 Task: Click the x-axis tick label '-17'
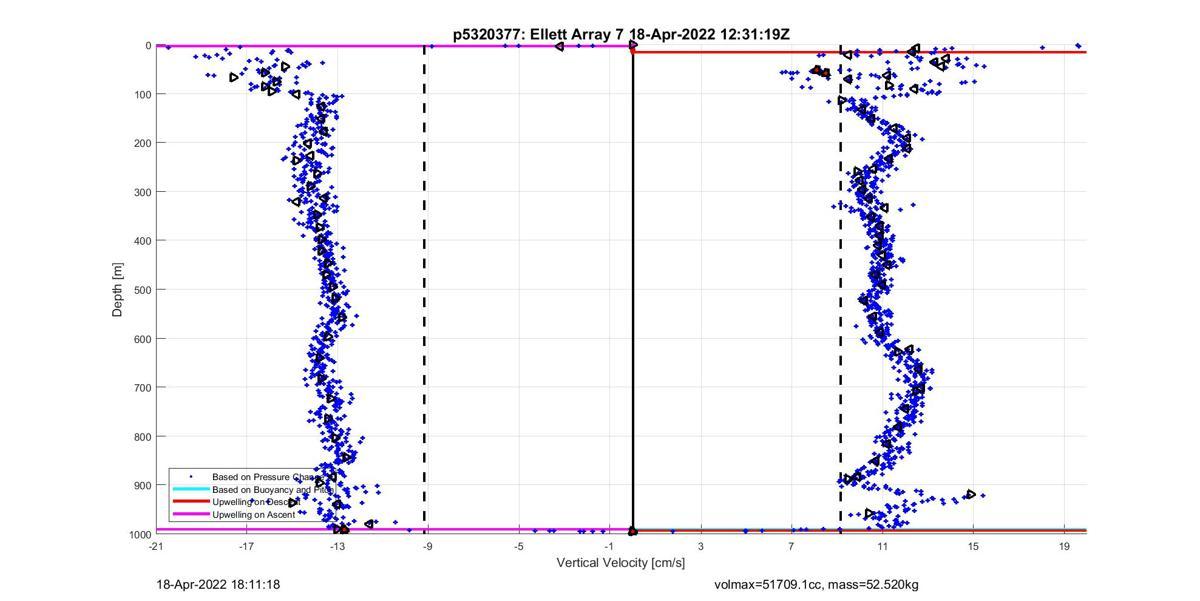246,546
